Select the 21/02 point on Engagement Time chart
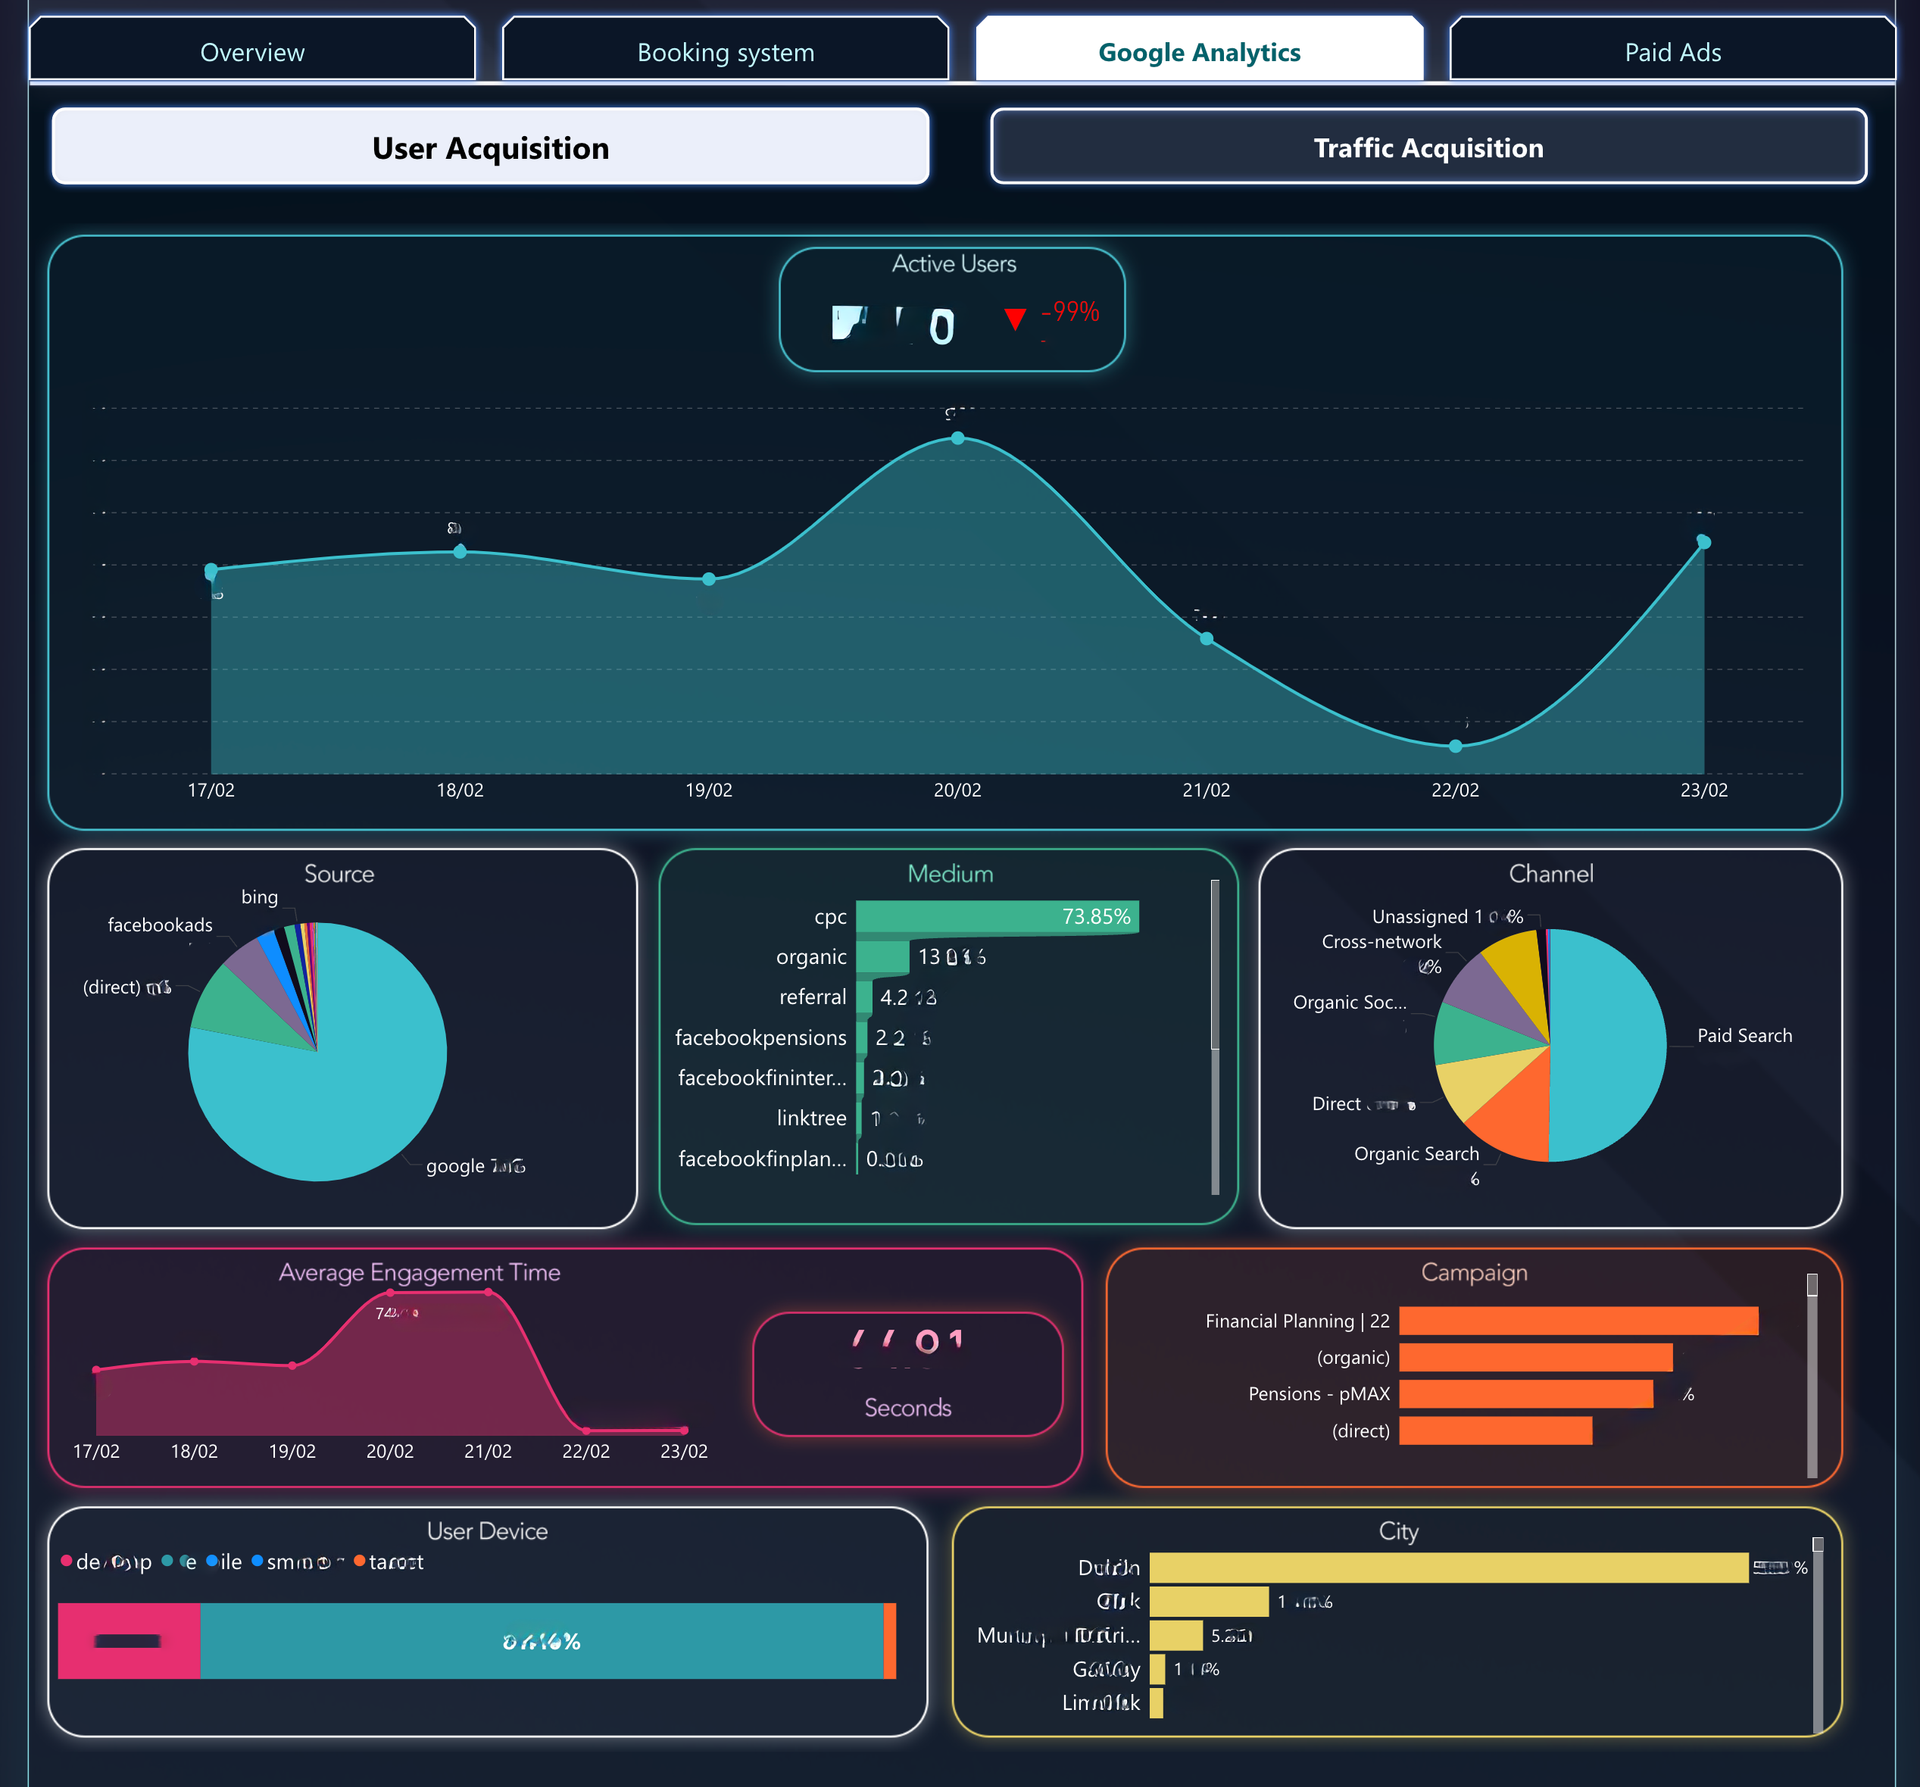 pos(488,1292)
